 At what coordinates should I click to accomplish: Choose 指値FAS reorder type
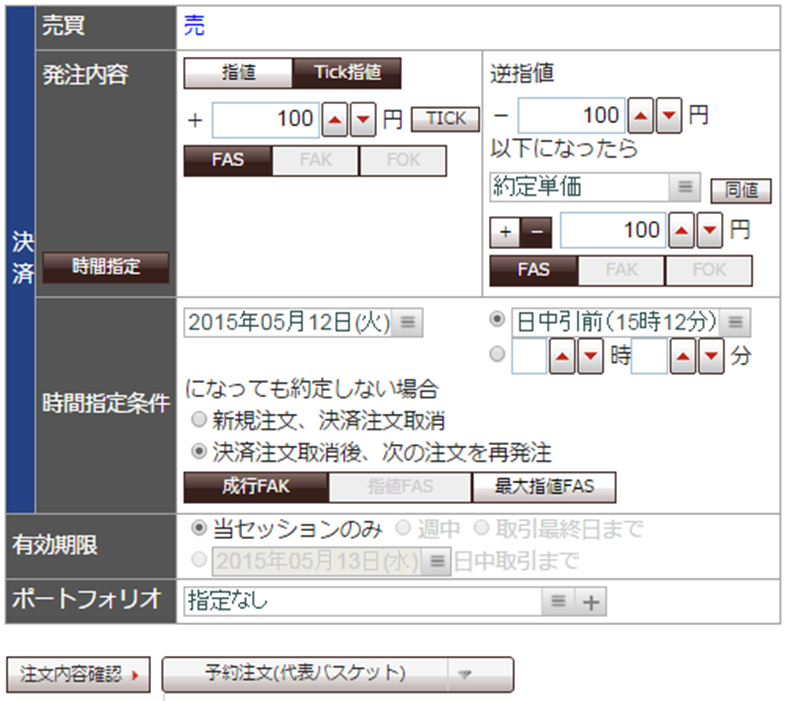coord(401,487)
